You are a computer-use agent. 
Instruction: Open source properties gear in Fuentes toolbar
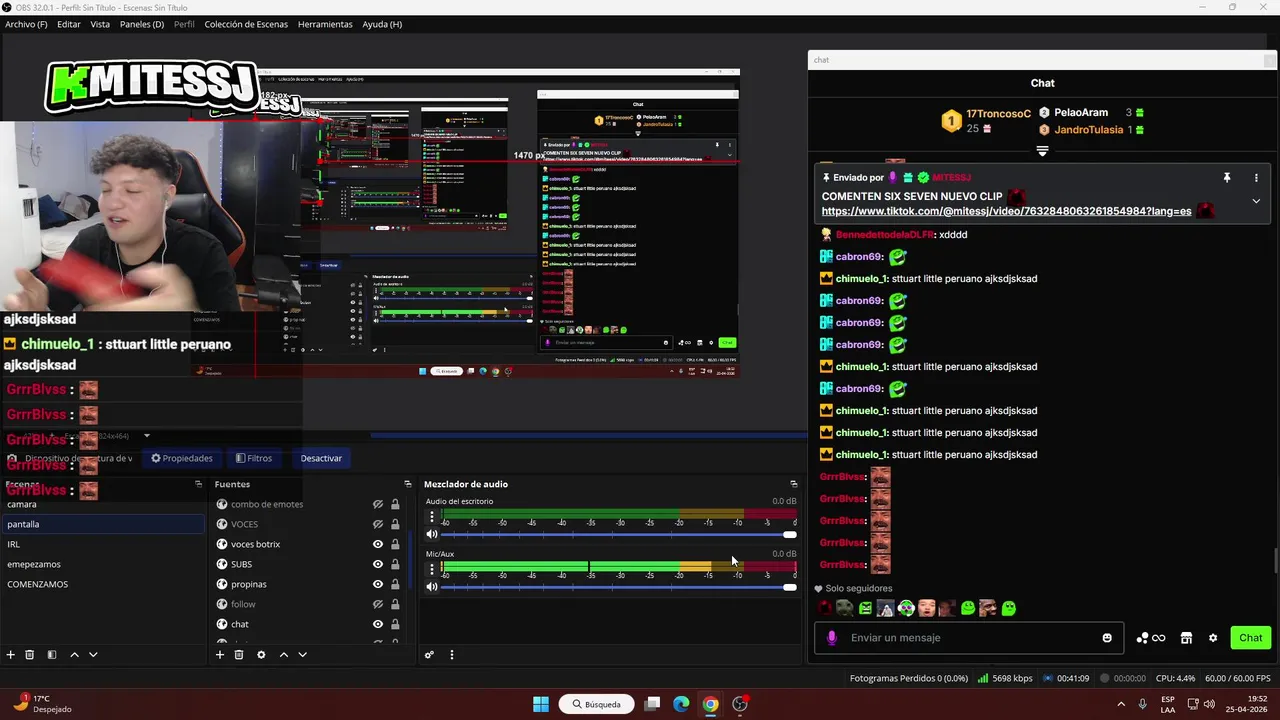click(261, 655)
